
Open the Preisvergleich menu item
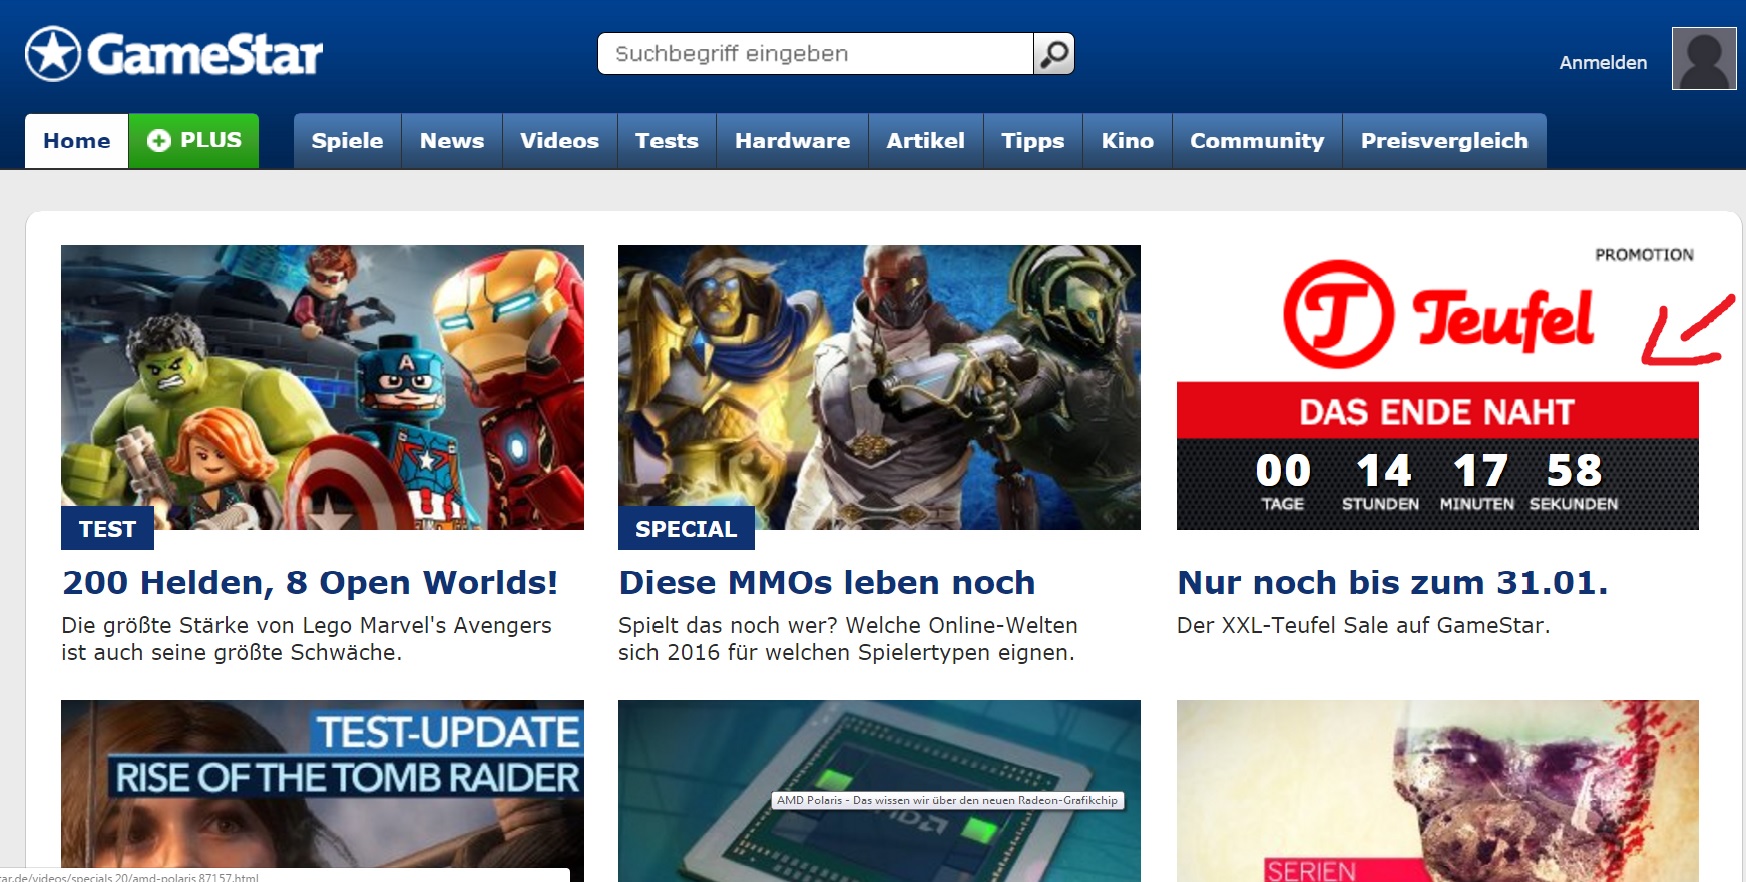1444,141
